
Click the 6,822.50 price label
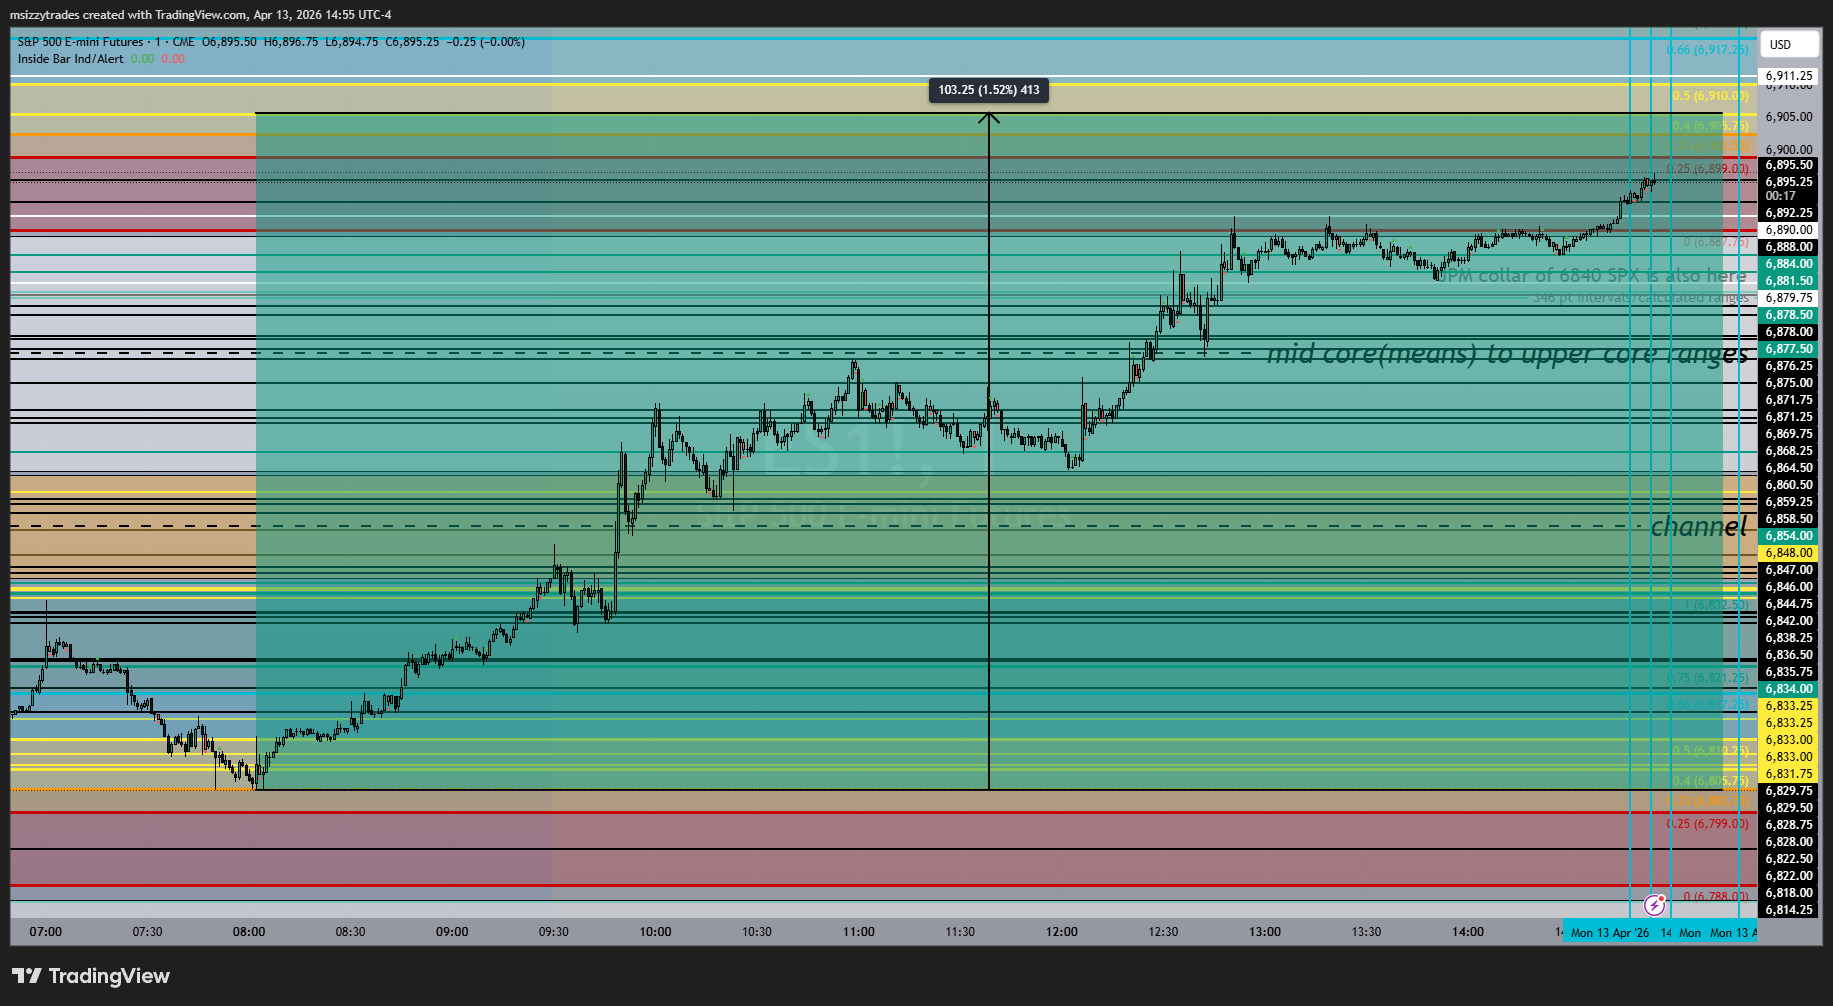point(1788,859)
